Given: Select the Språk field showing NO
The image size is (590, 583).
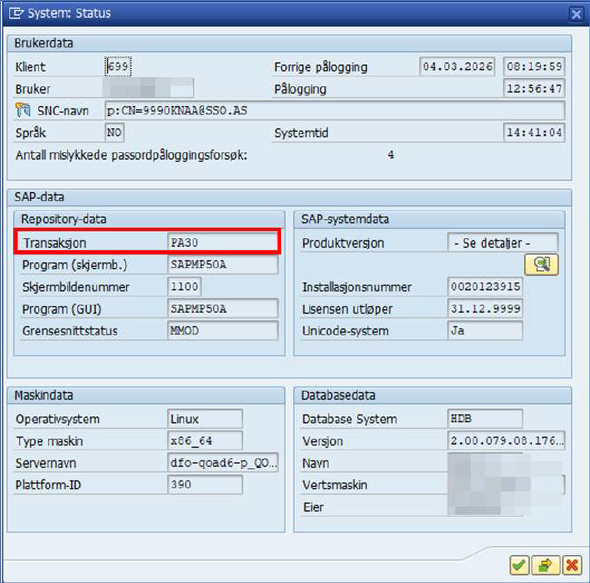Looking at the screenshot, I should pos(114,132).
